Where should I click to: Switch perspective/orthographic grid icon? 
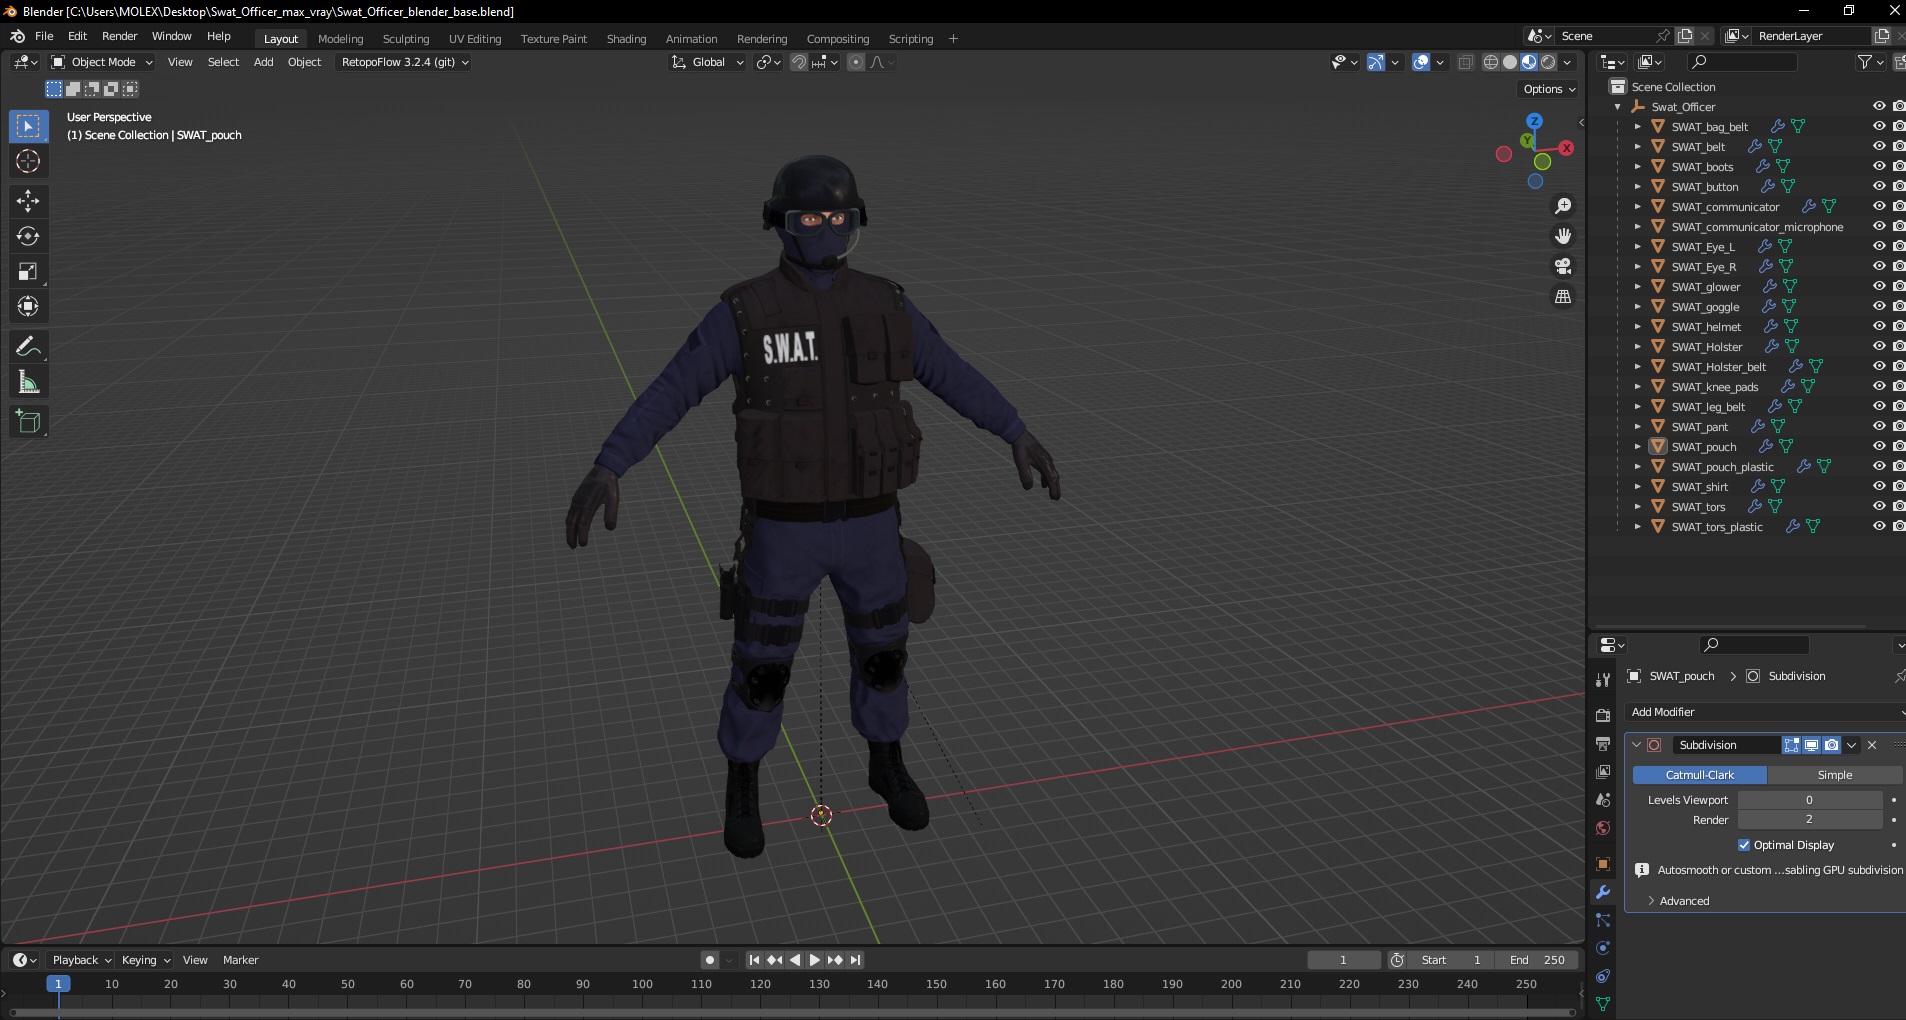[1563, 296]
